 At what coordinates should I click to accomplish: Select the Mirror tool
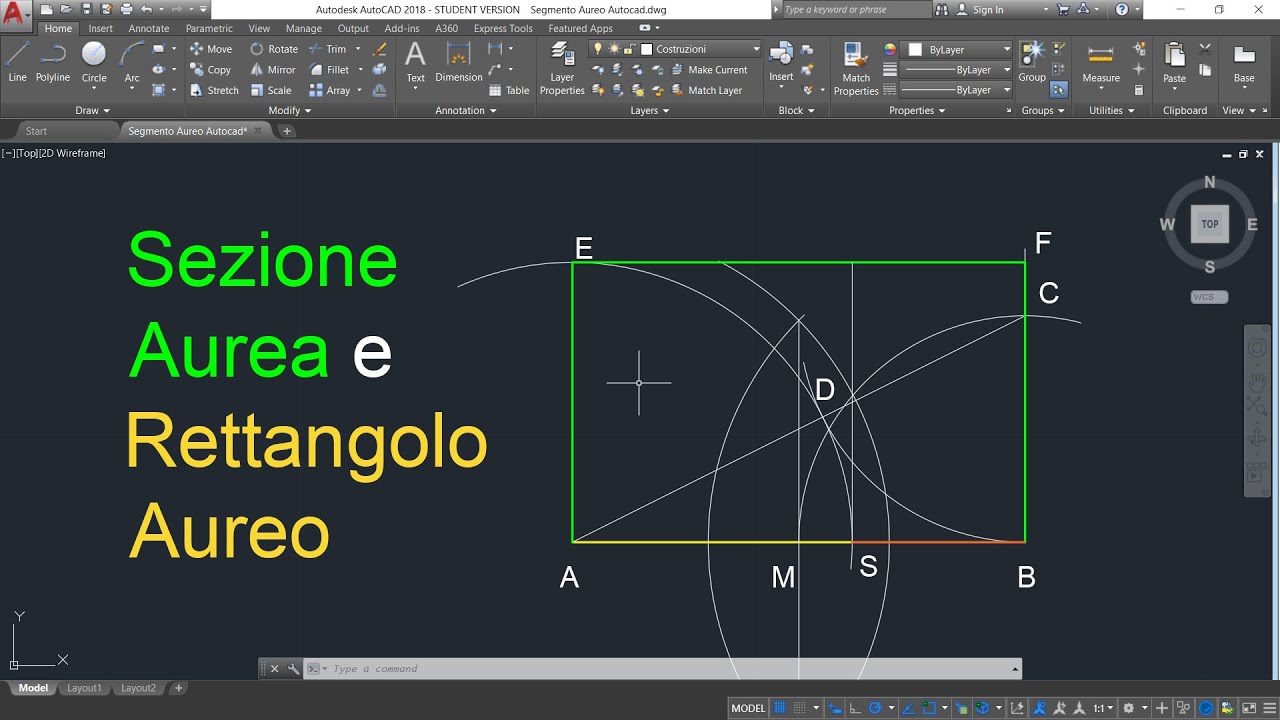(x=273, y=70)
